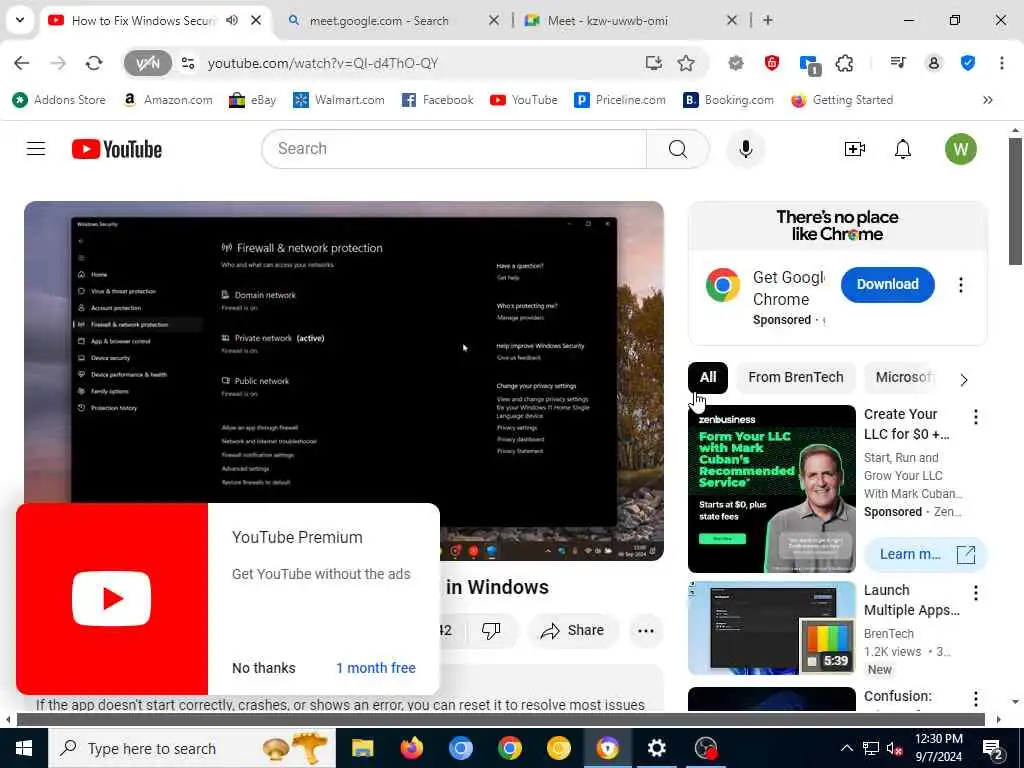Open the tab search dropdown arrow

tap(20, 20)
